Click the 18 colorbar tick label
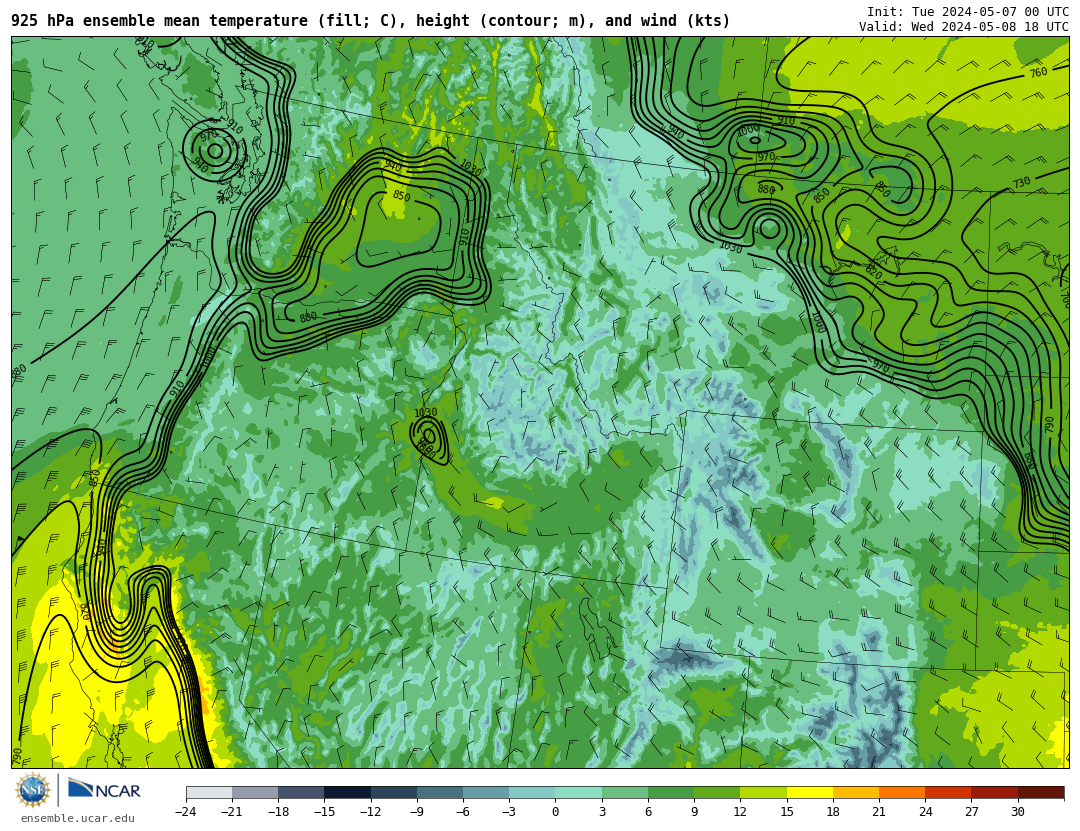Viewport: 1080px width, 831px height. pyautogui.click(x=833, y=812)
